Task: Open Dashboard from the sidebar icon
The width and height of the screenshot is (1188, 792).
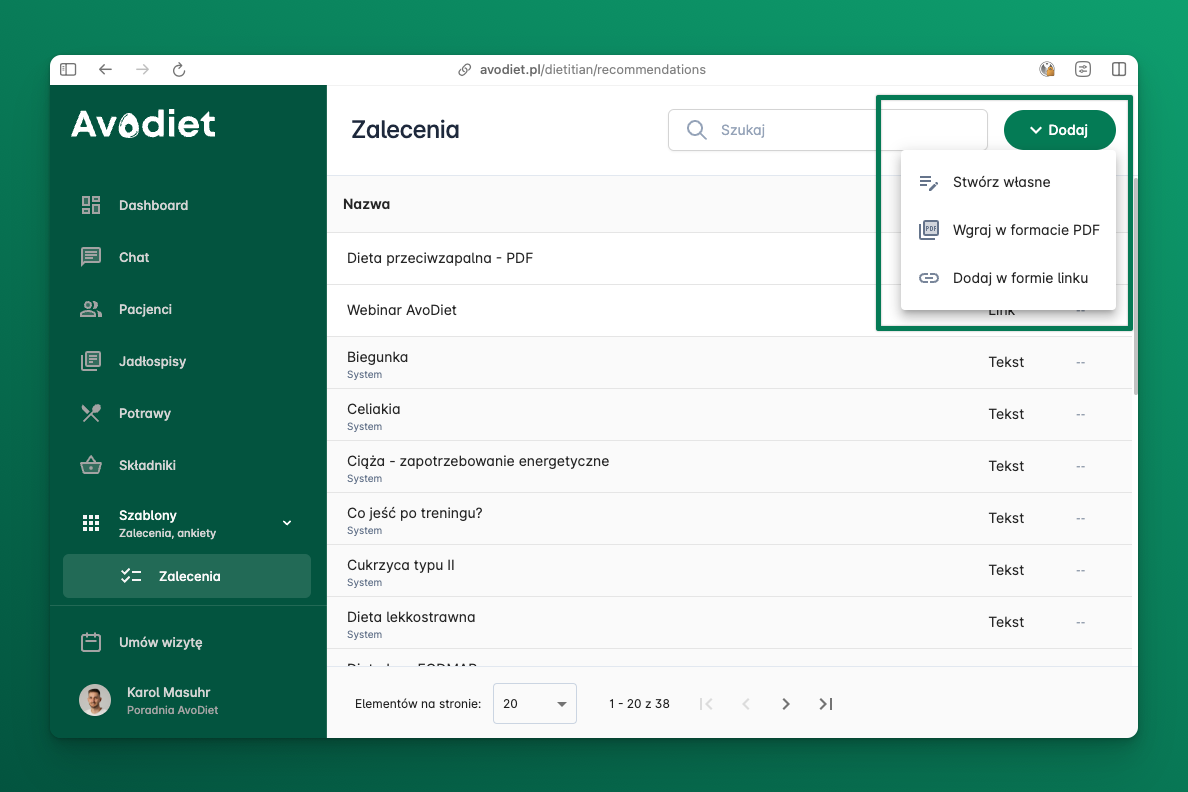Action: click(91, 205)
